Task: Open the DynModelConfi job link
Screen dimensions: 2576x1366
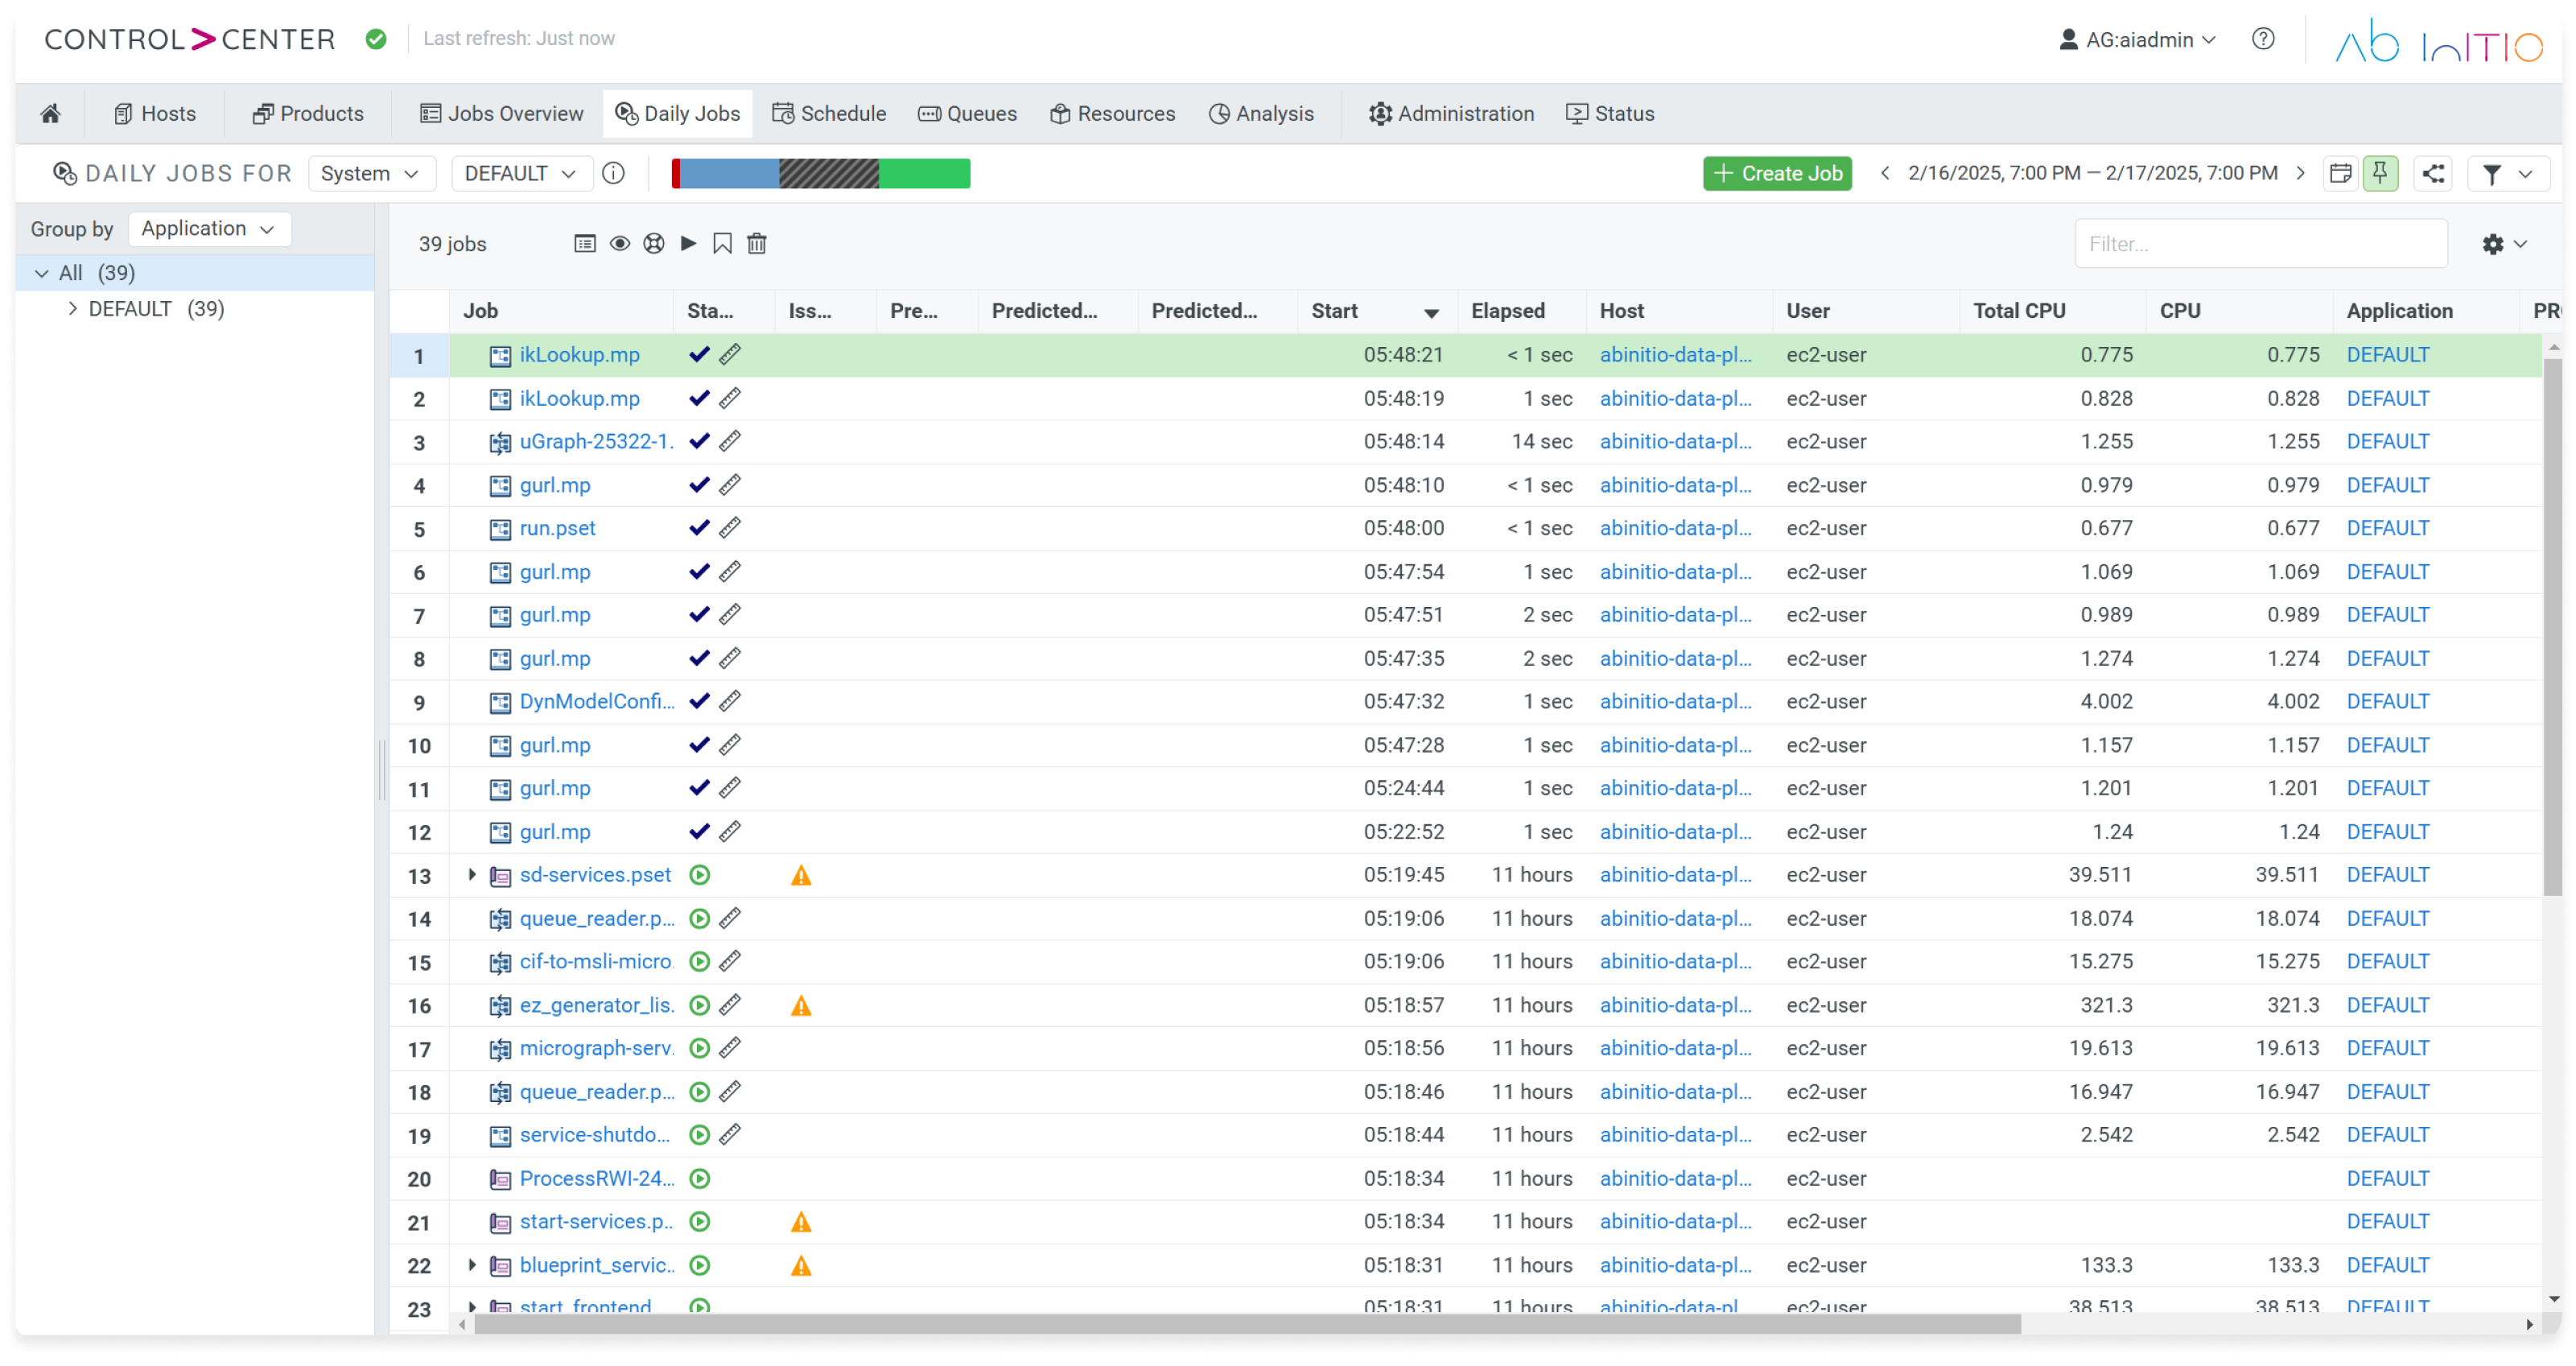Action: [x=597, y=701]
